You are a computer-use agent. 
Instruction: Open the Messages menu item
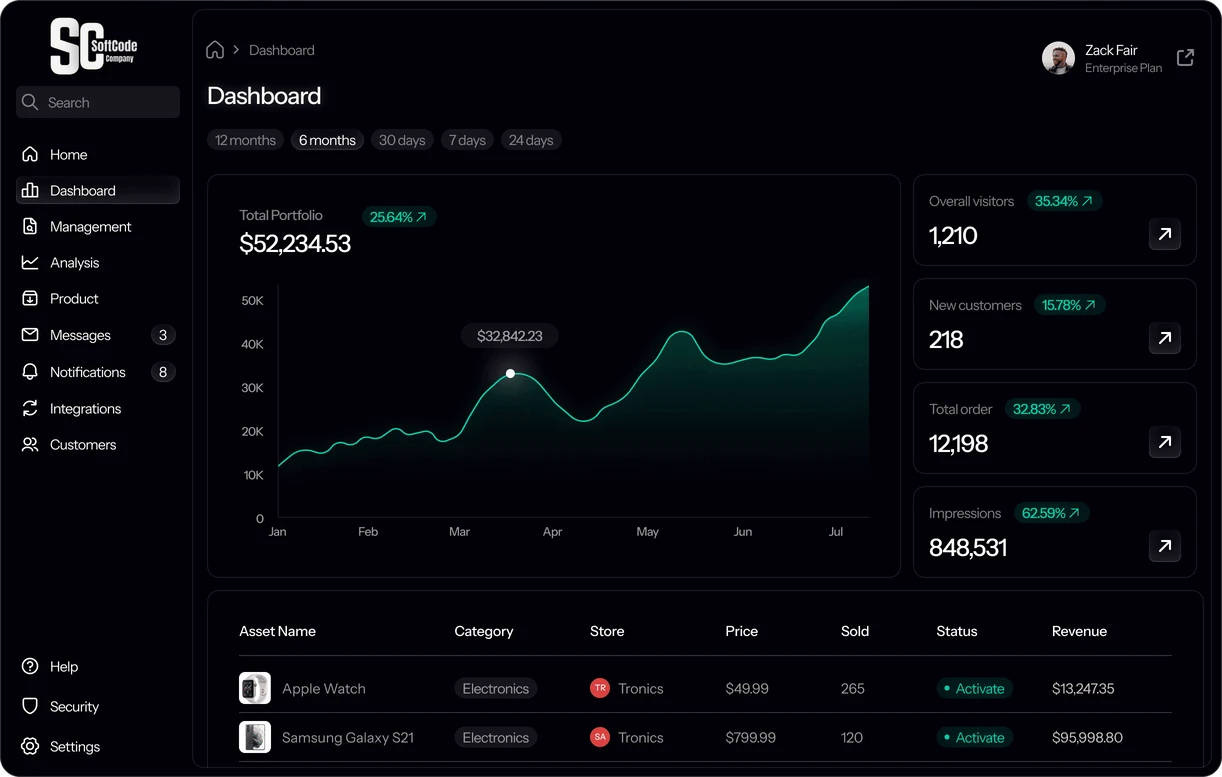click(x=80, y=335)
